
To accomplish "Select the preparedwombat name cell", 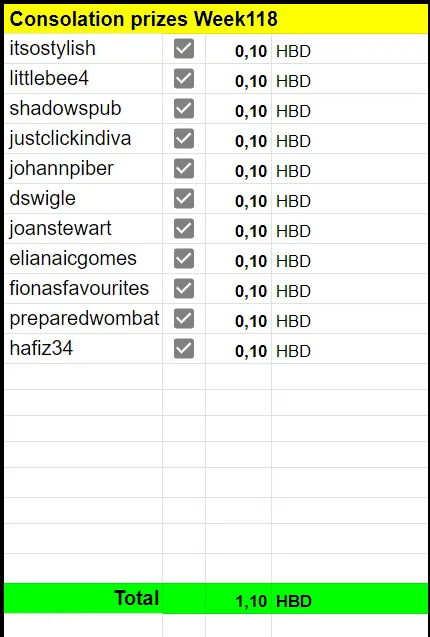I will [x=83, y=319].
